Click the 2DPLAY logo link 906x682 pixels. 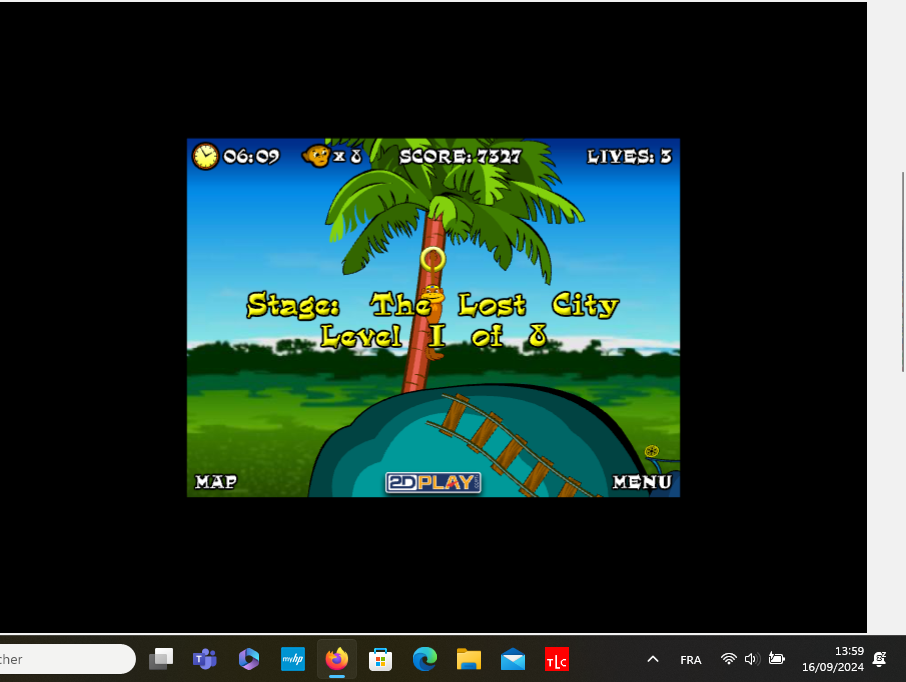point(433,482)
